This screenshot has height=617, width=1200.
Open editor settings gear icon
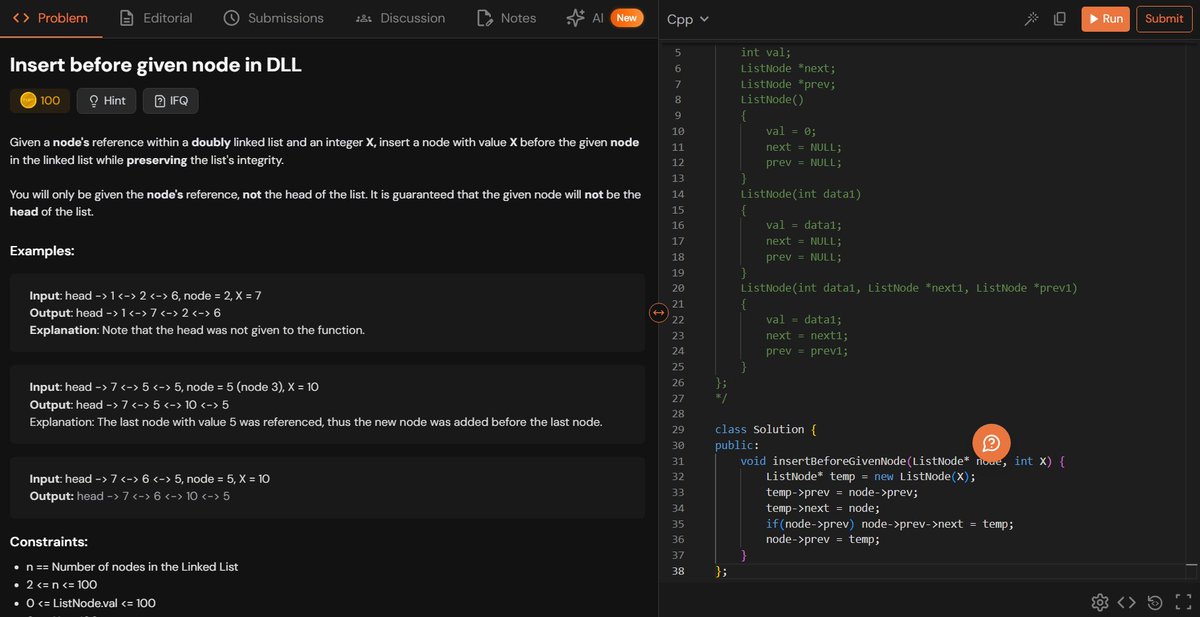click(1099, 602)
